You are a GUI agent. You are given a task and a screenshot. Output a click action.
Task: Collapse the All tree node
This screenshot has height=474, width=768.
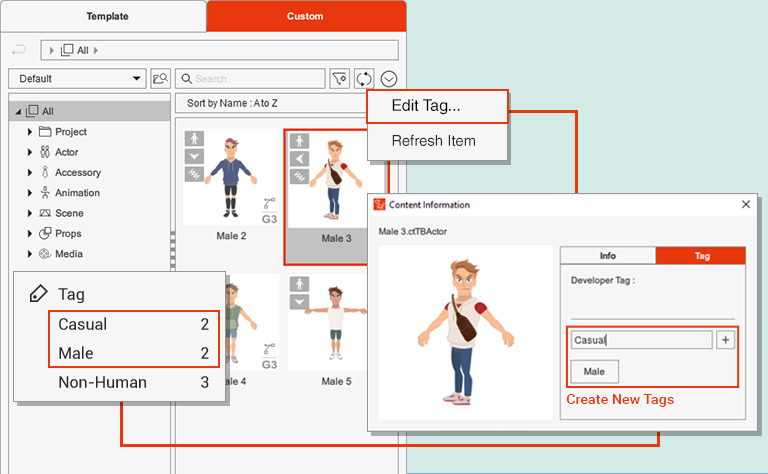click(18, 111)
